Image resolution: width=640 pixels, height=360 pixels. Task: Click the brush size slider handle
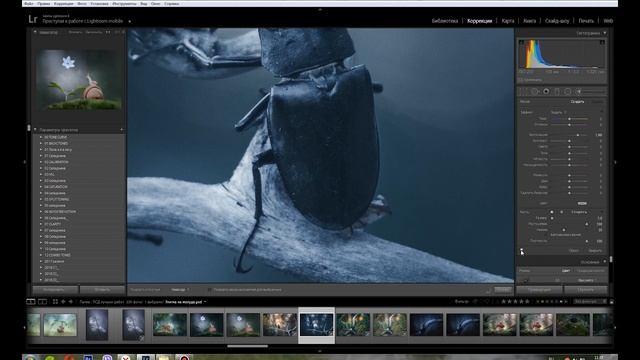[x=552, y=218]
